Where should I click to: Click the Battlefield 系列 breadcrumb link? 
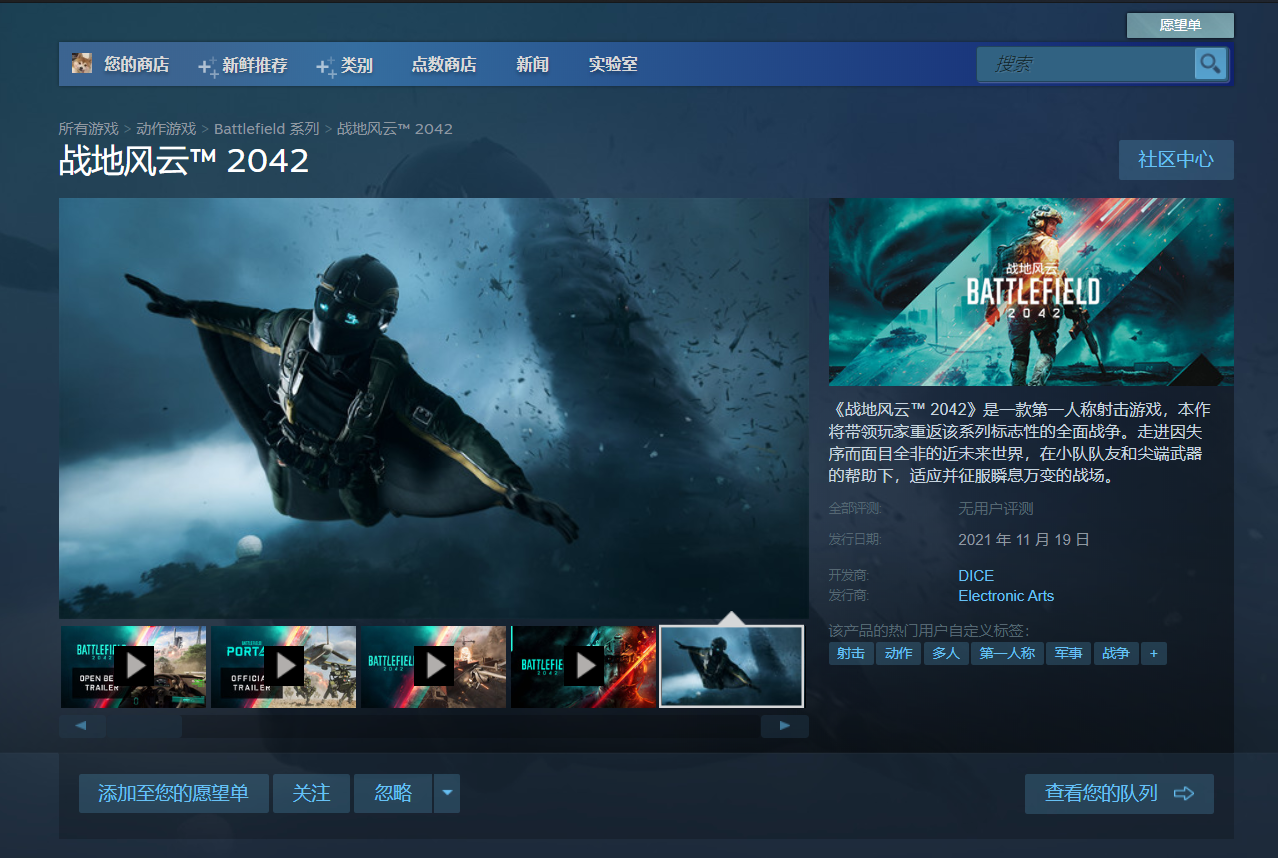tap(266, 129)
